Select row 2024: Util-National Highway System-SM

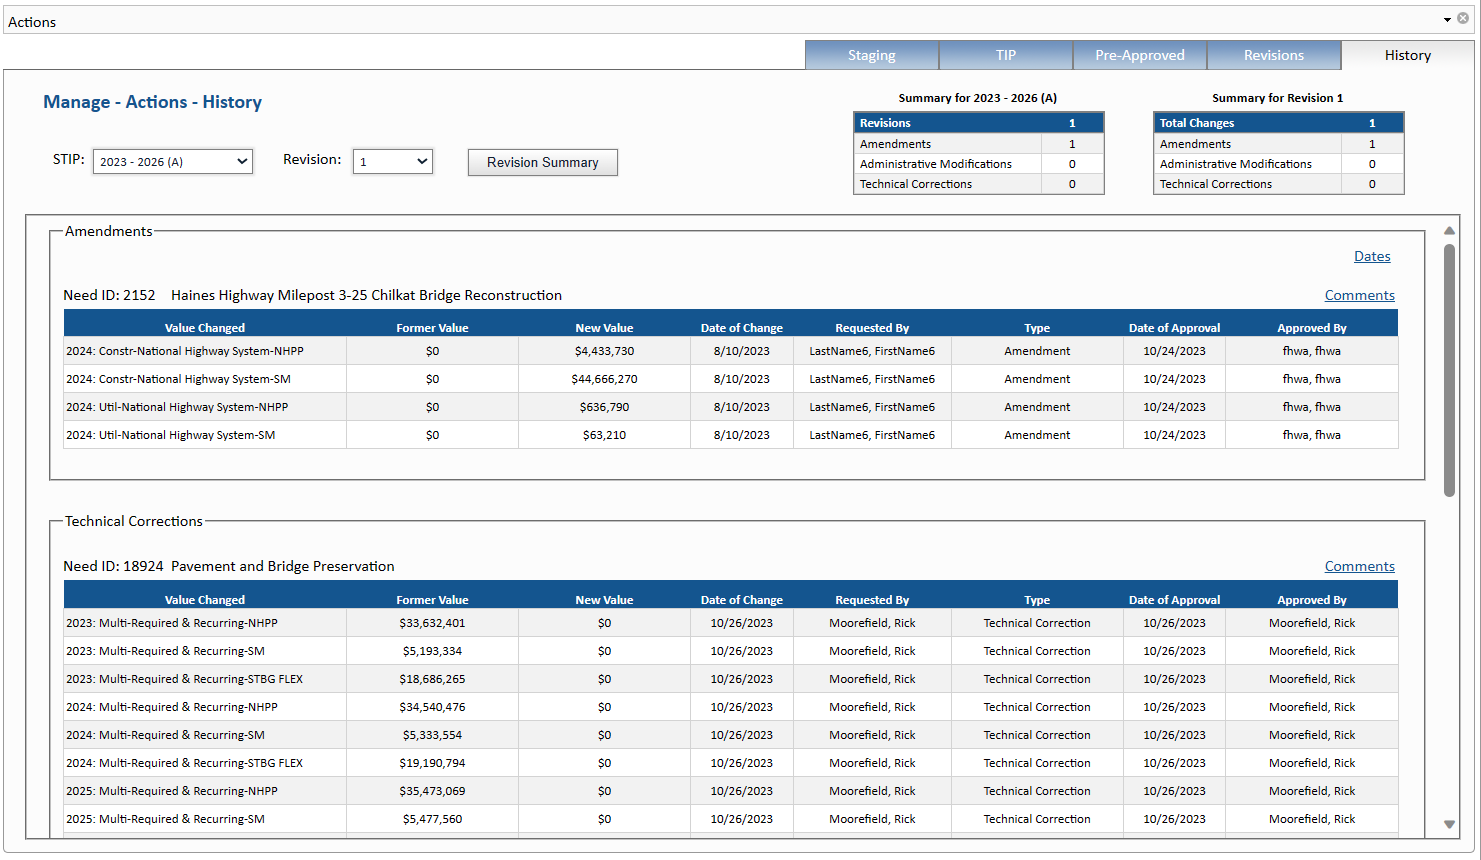coord(731,435)
